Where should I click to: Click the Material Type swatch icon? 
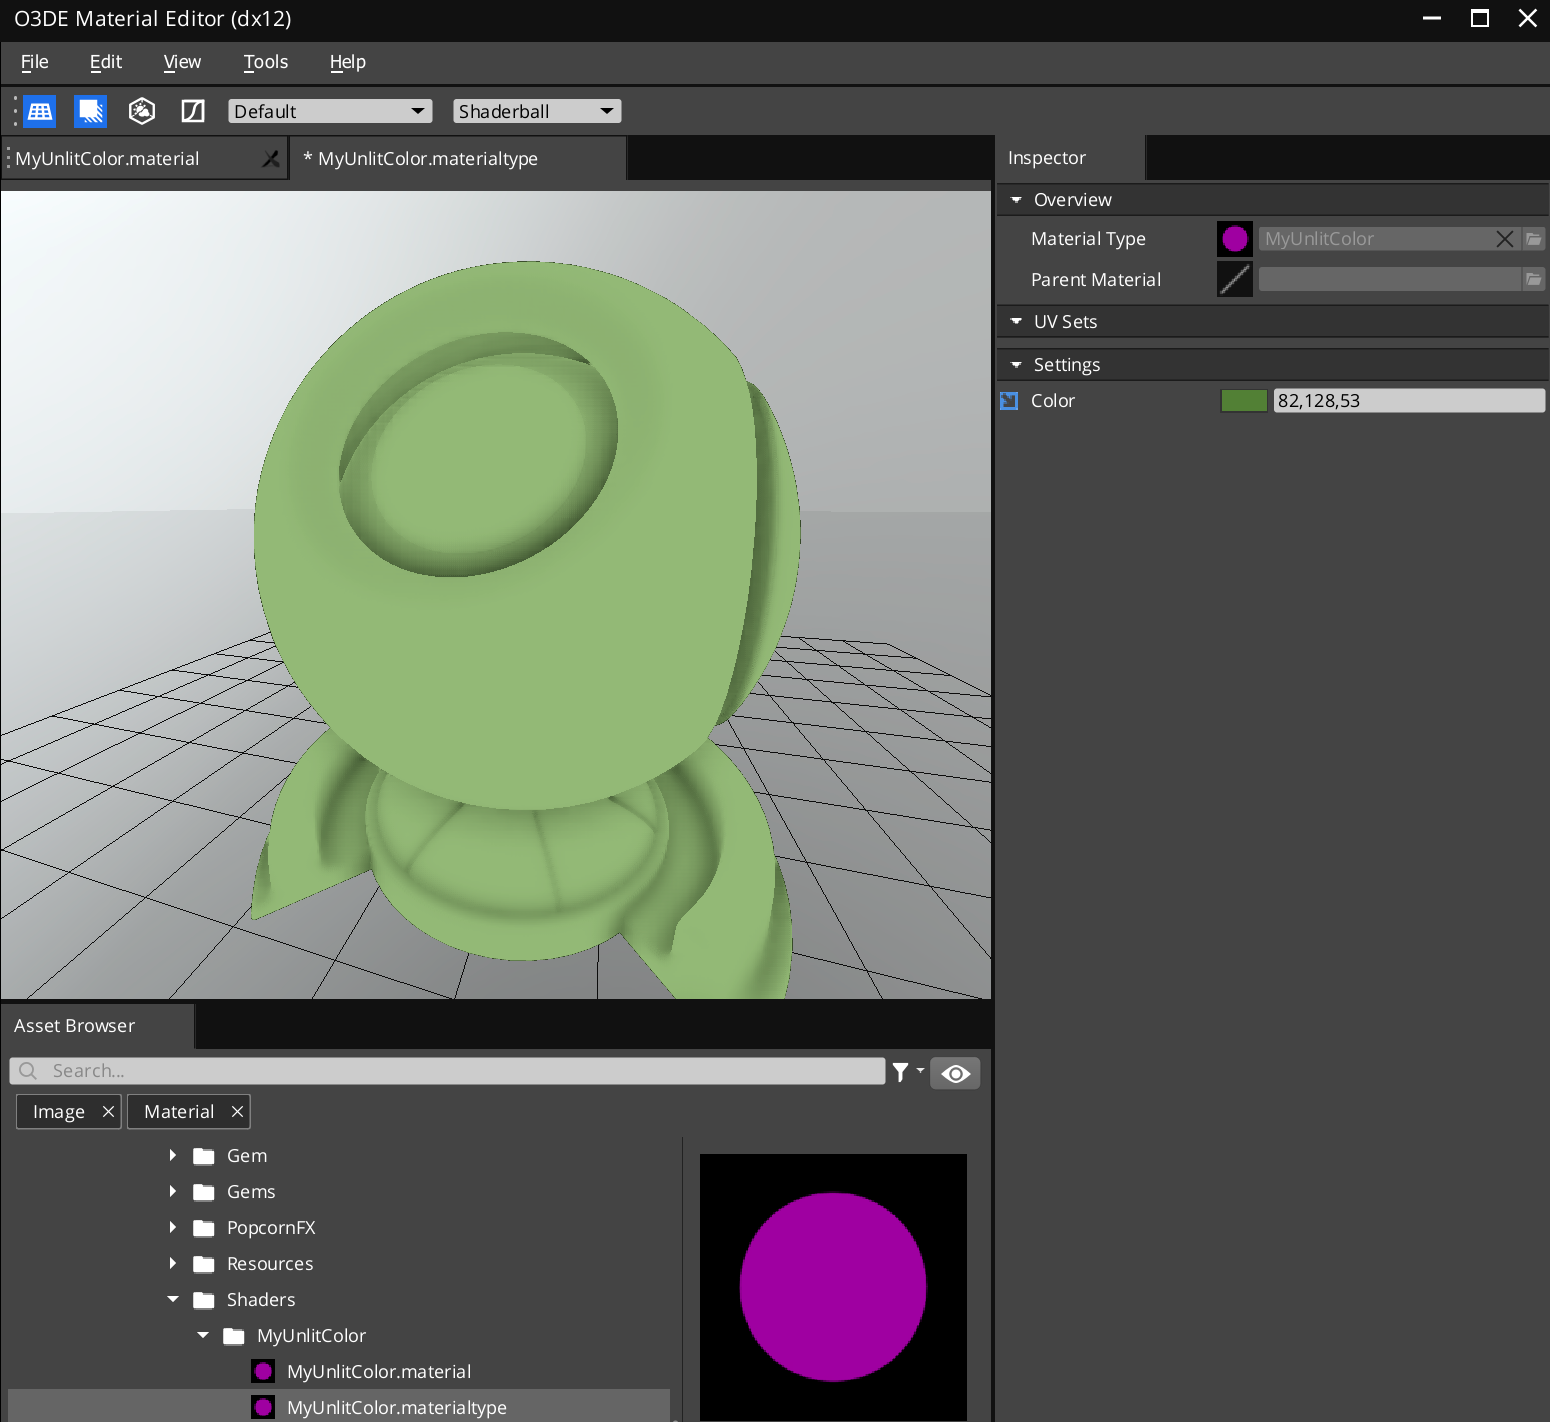[x=1235, y=238]
